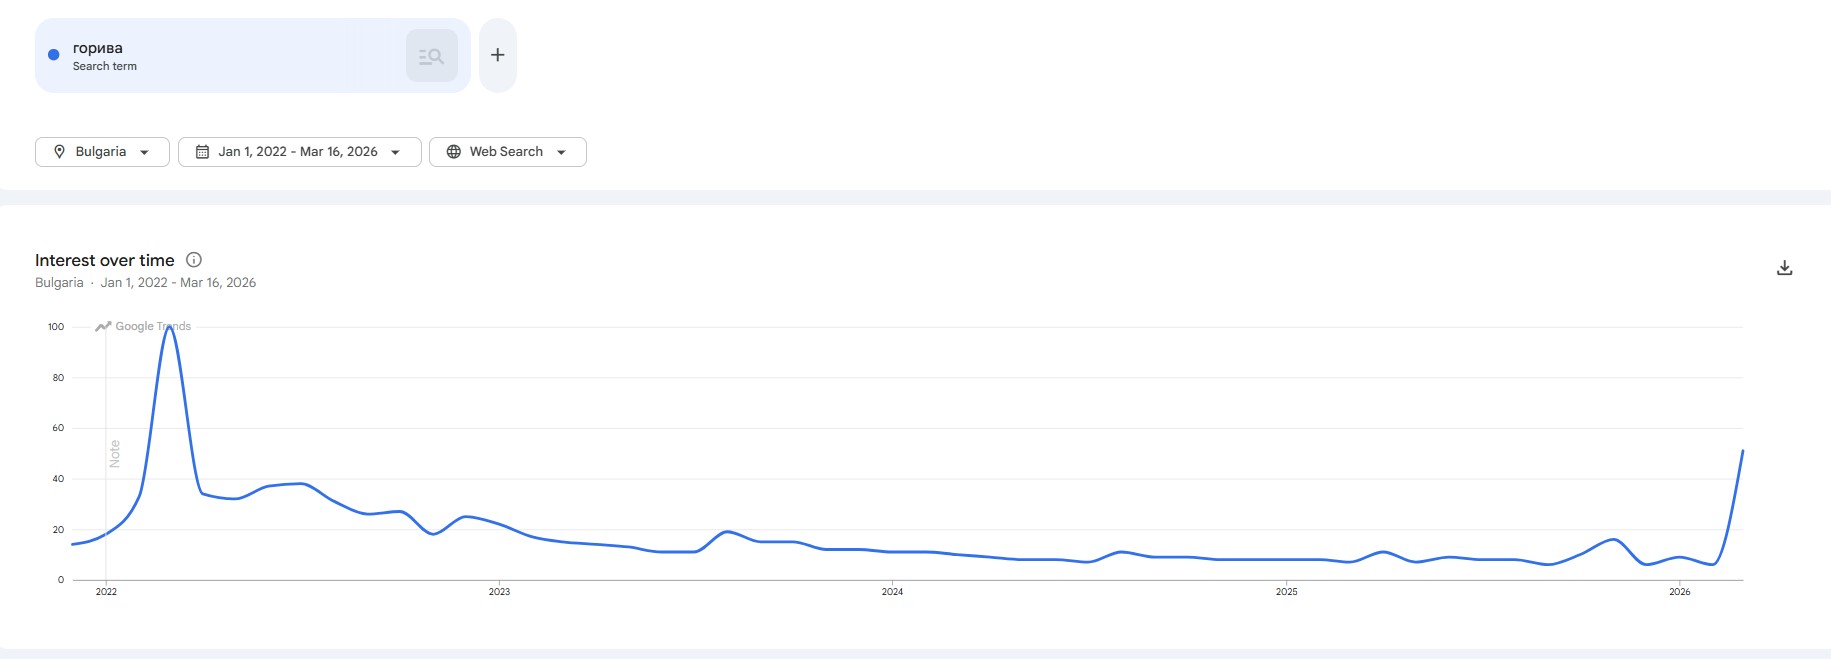Click the Google Trends logo on the chart
Image resolution: width=1831 pixels, height=659 pixels.
(x=143, y=326)
